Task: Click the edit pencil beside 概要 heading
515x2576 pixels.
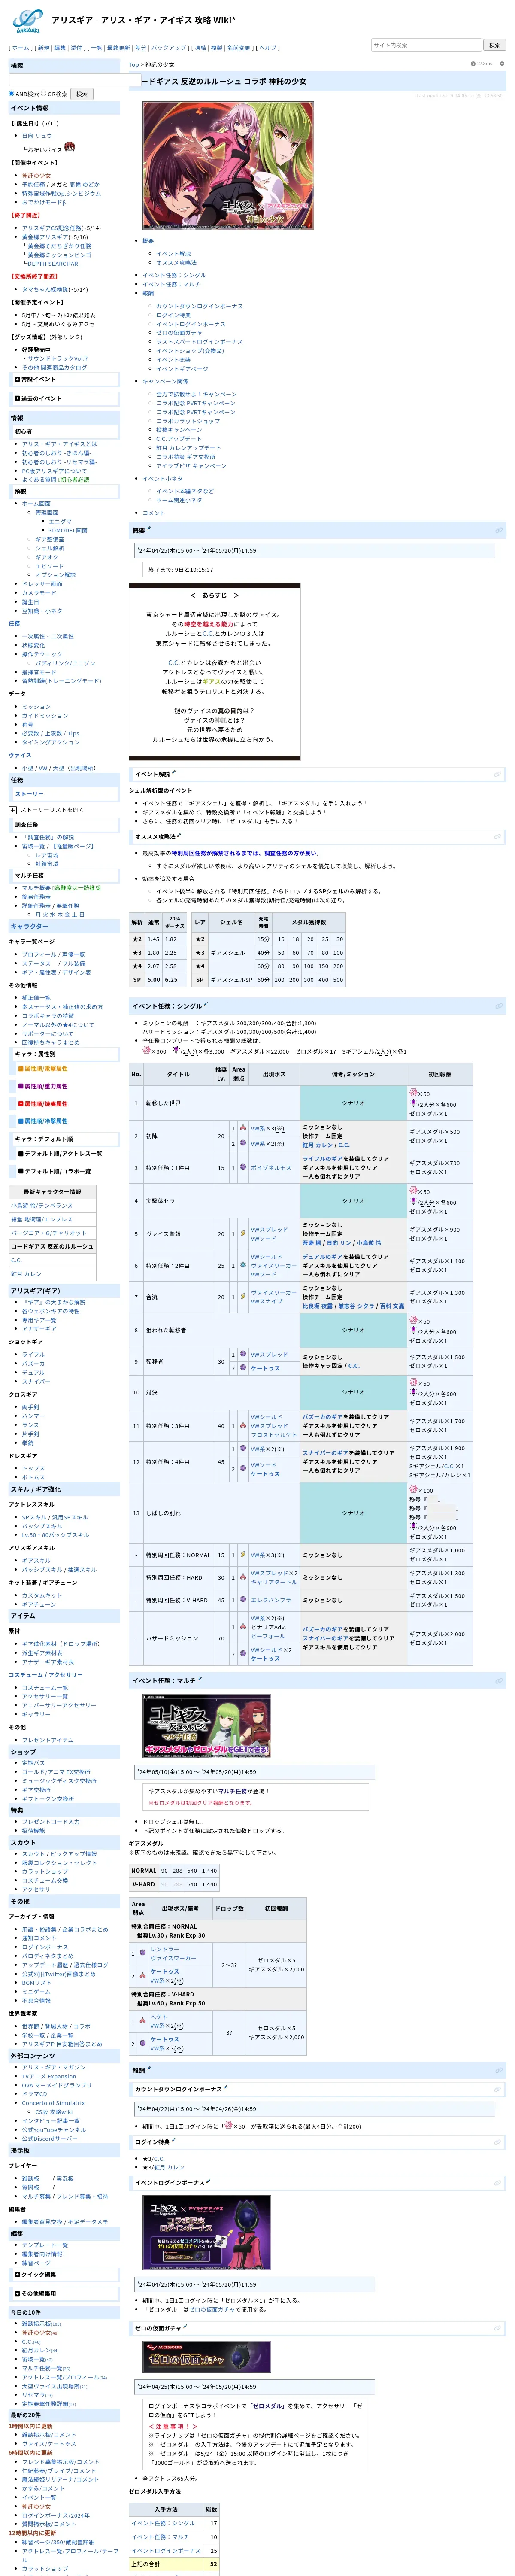Action: coord(148,529)
